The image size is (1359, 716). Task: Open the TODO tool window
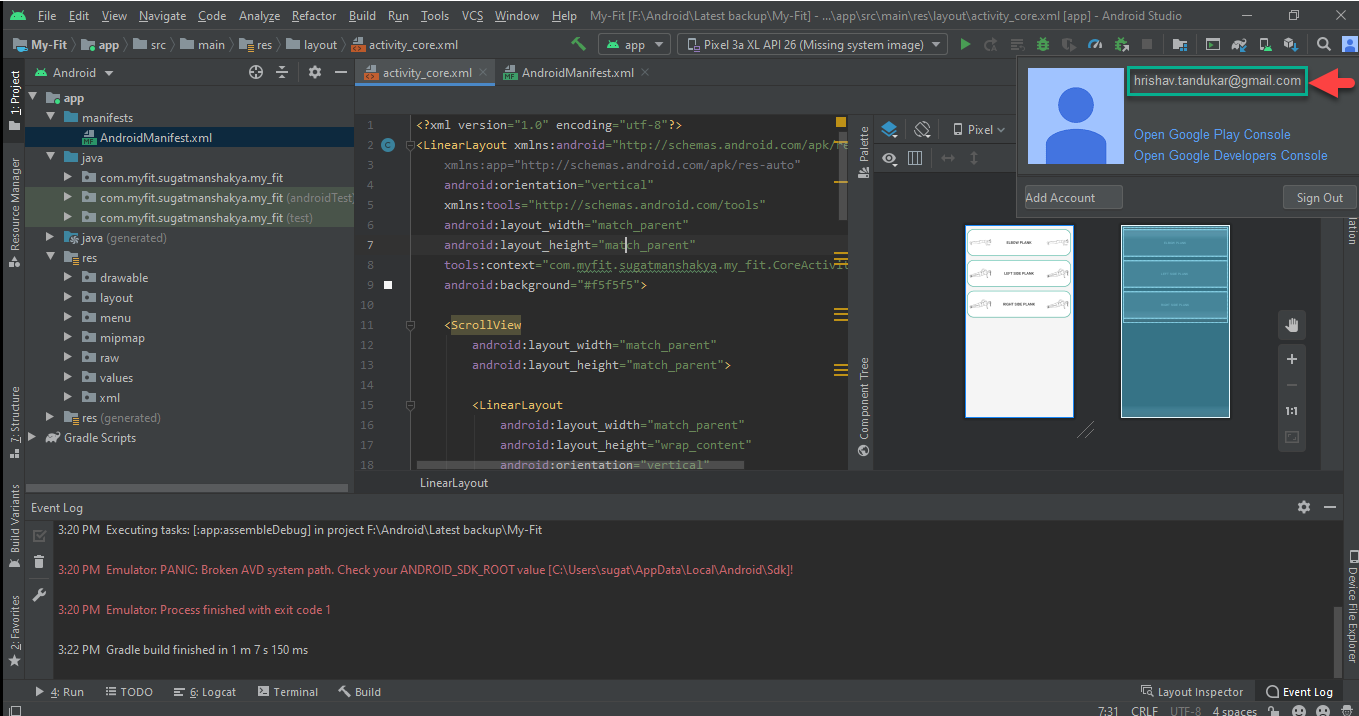coord(127,691)
